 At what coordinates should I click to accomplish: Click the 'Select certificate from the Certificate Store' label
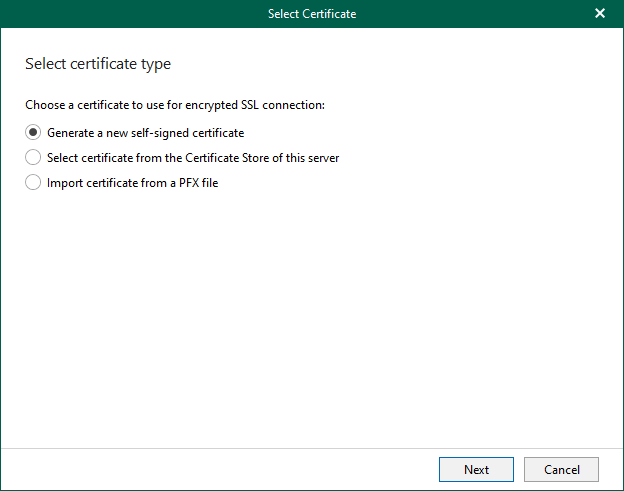click(x=192, y=157)
